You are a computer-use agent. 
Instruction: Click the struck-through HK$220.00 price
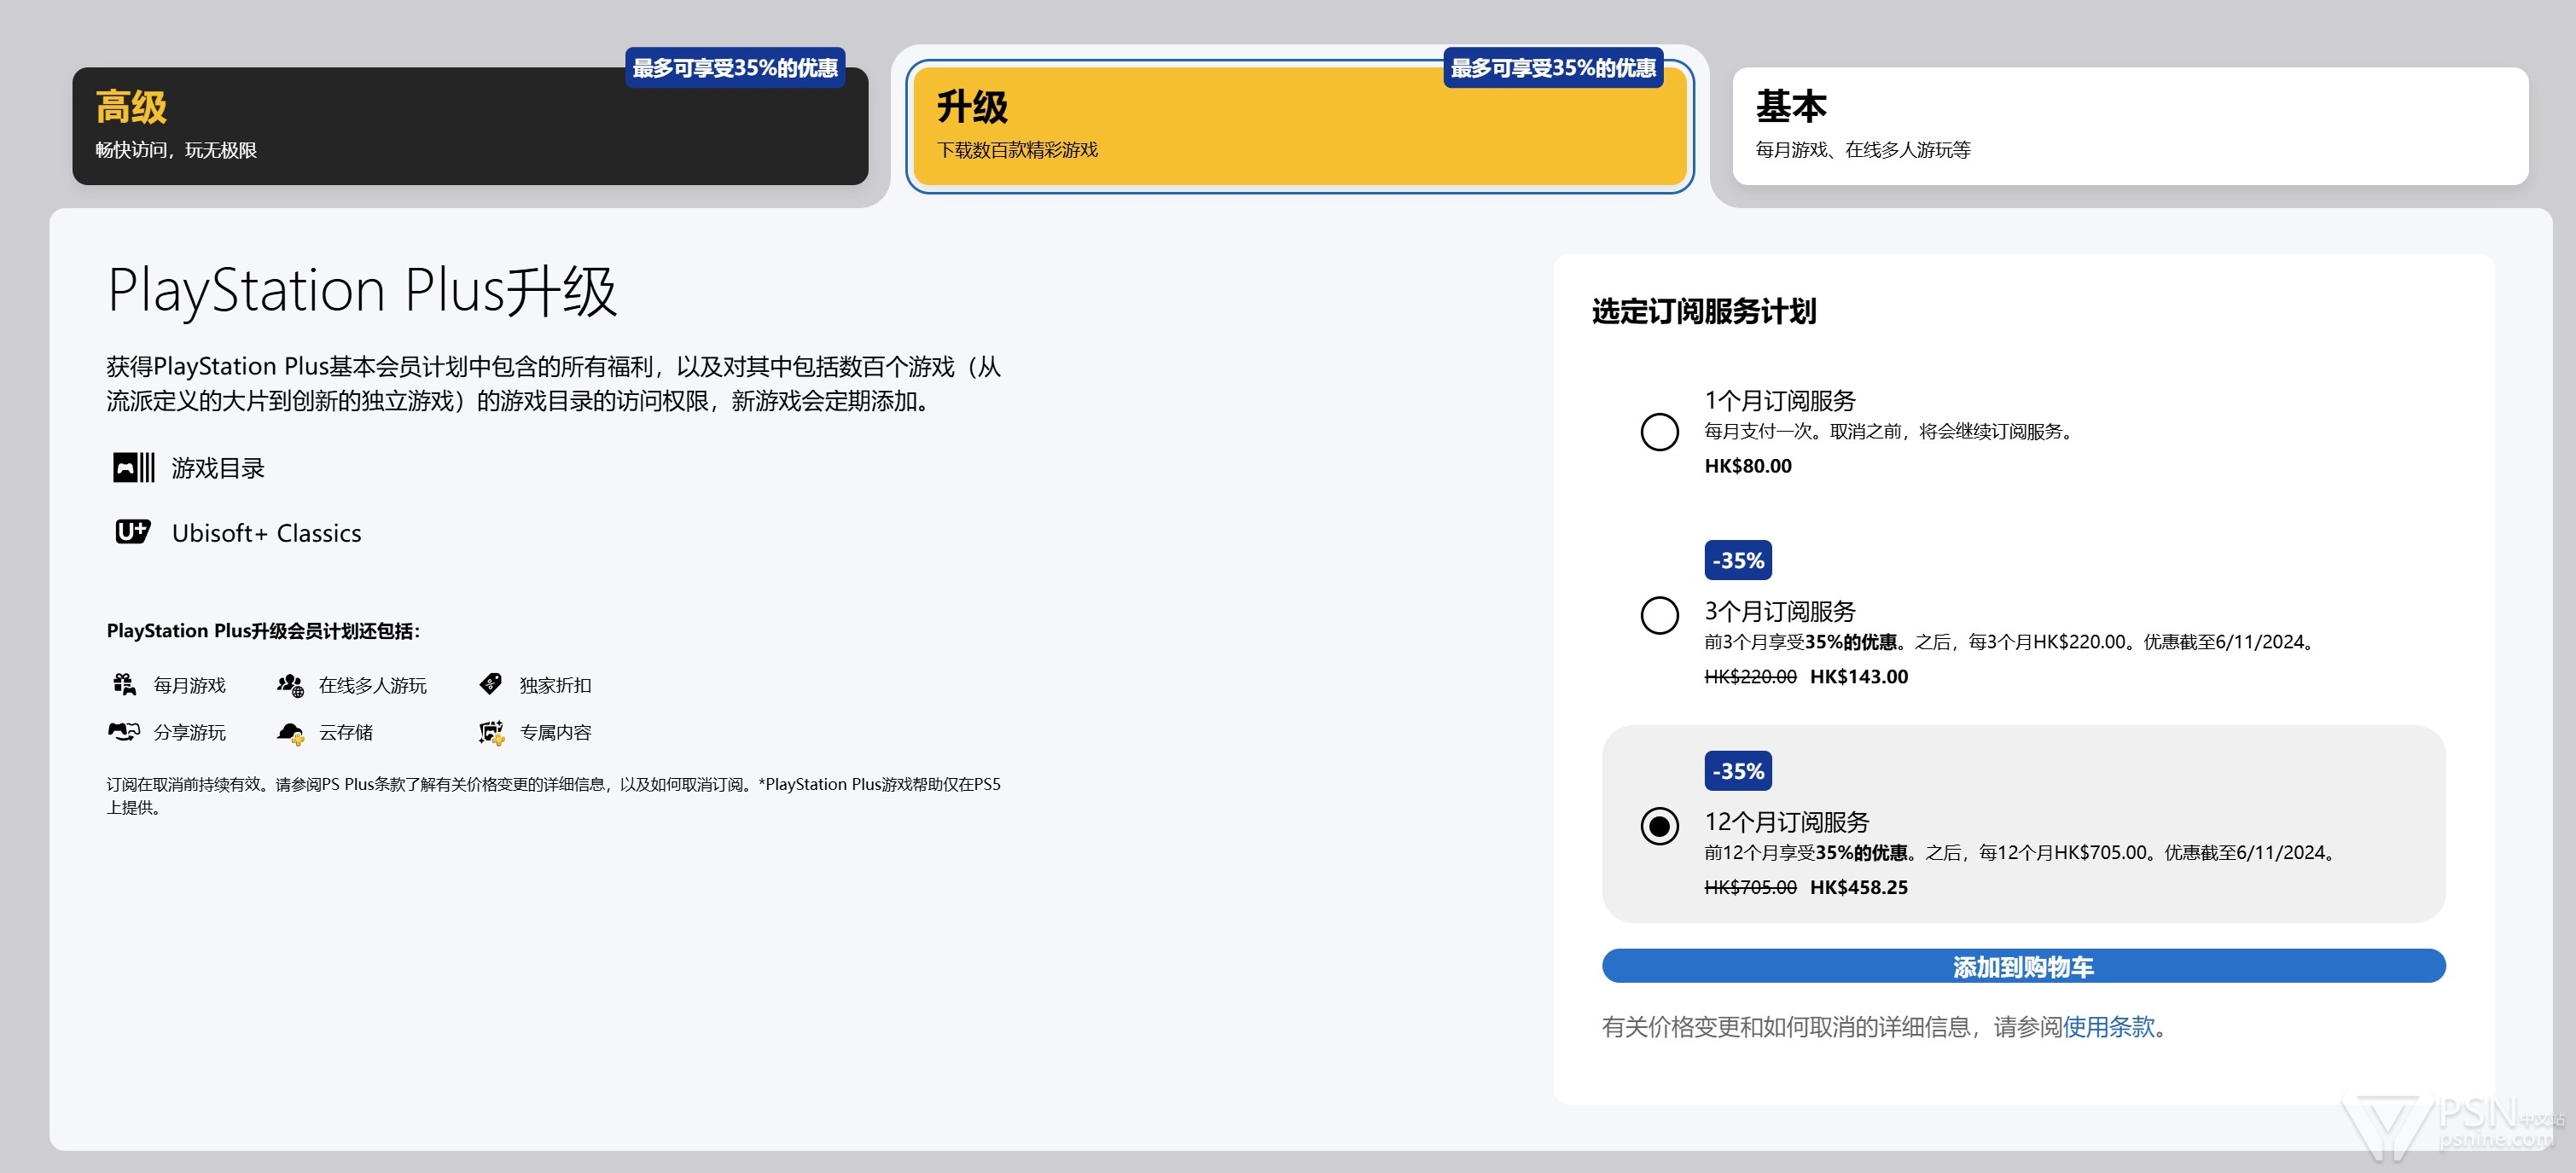click(x=1751, y=677)
